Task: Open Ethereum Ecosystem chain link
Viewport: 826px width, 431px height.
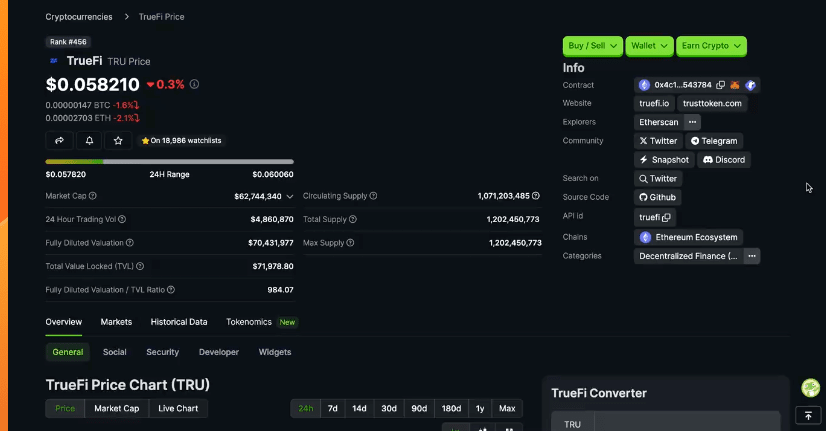Action: (x=689, y=238)
